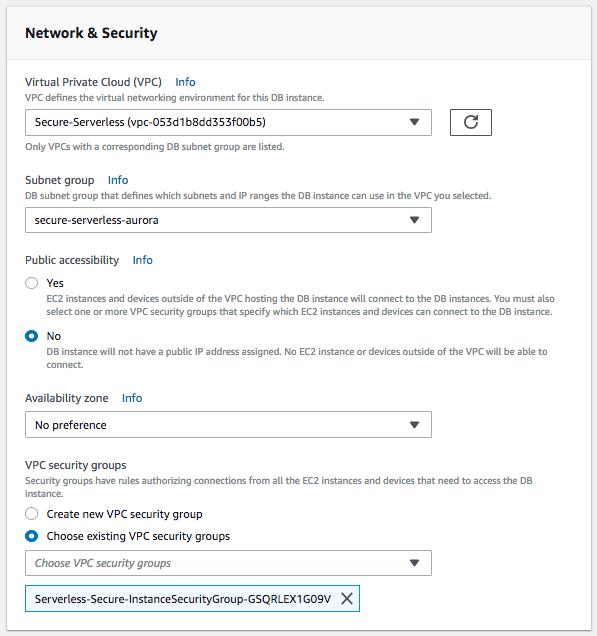Click the Choose VPC security groups field
Image resolution: width=597 pixels, height=636 pixels.
[228, 563]
